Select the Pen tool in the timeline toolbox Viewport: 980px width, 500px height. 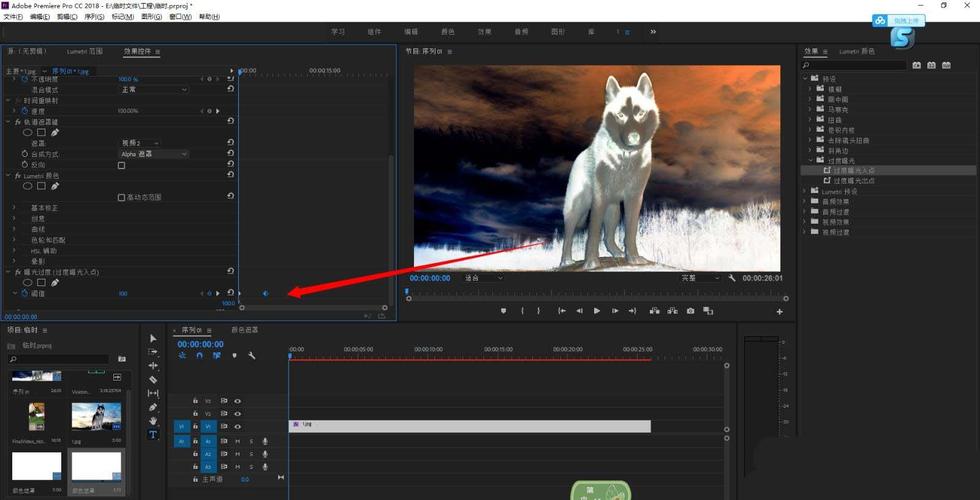click(153, 408)
